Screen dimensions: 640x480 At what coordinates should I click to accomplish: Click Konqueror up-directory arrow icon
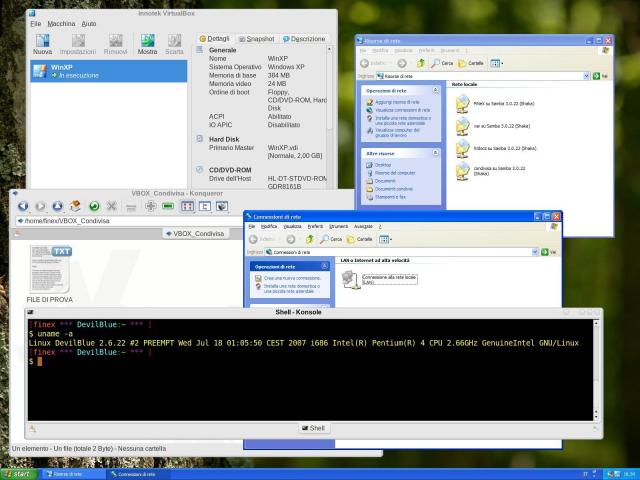click(x=57, y=206)
